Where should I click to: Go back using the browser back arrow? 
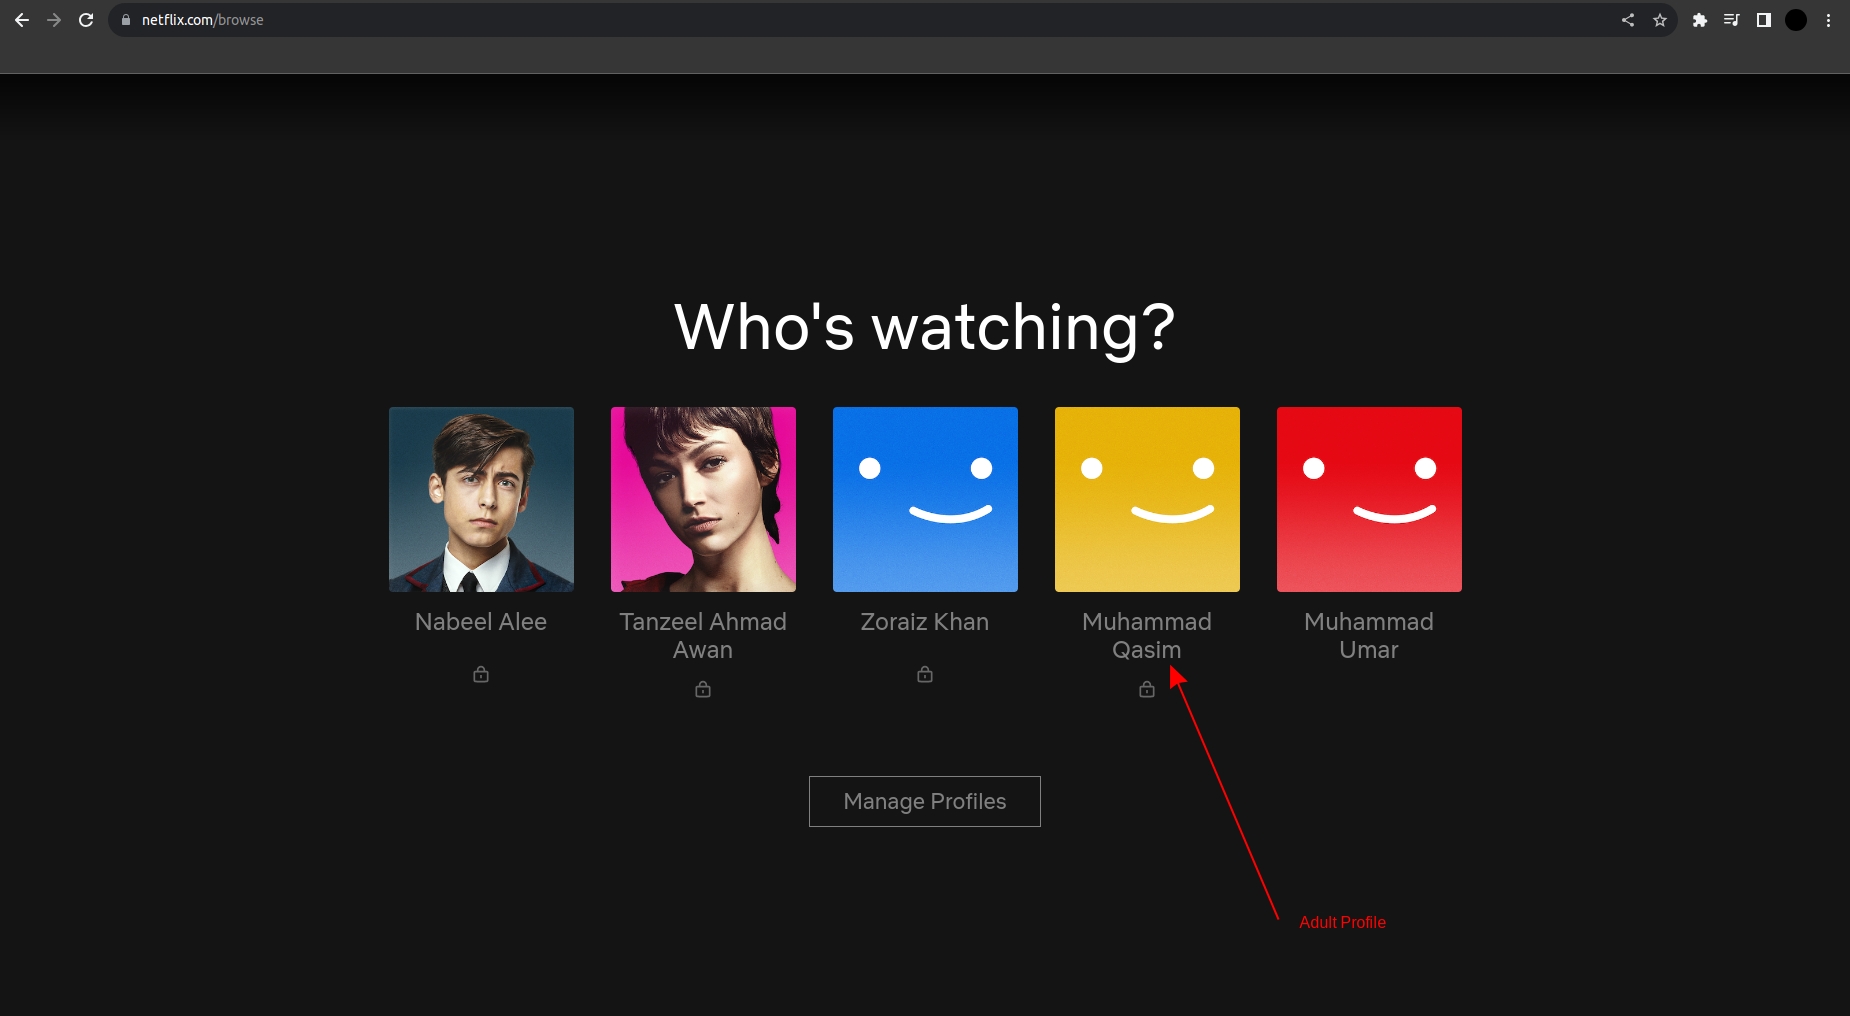pos(22,20)
